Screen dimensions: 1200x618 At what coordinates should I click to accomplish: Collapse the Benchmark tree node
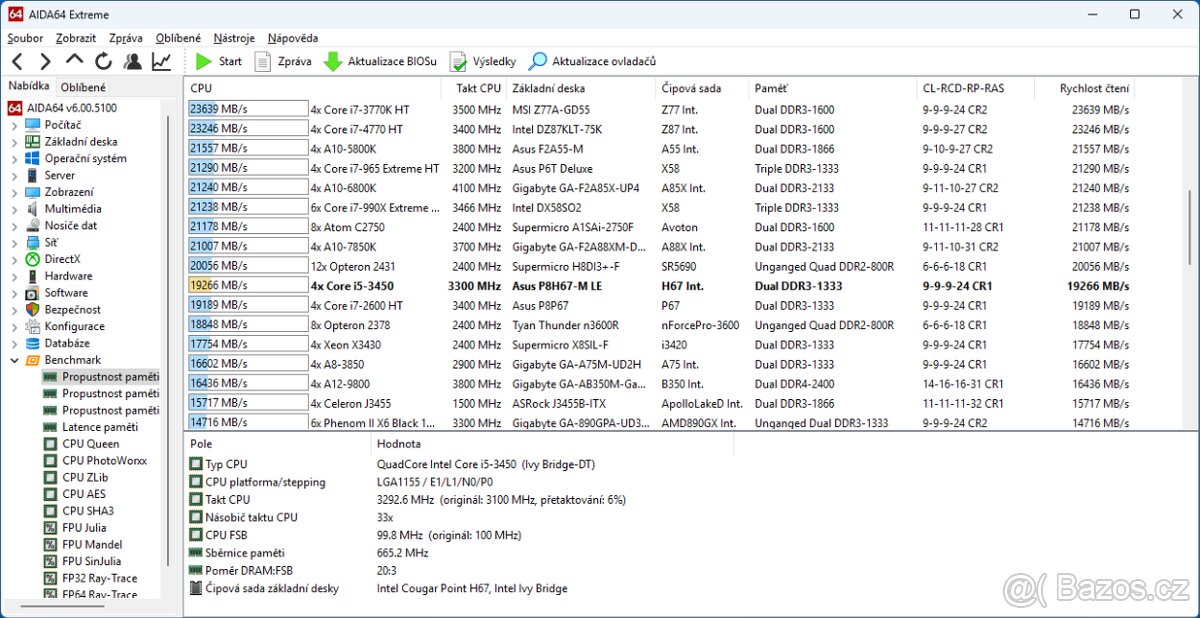[x=14, y=360]
